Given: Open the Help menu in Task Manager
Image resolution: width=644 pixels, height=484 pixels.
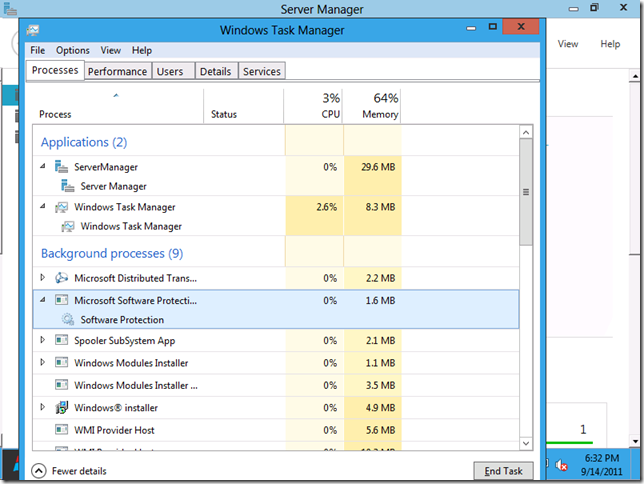Looking at the screenshot, I should click(x=142, y=50).
